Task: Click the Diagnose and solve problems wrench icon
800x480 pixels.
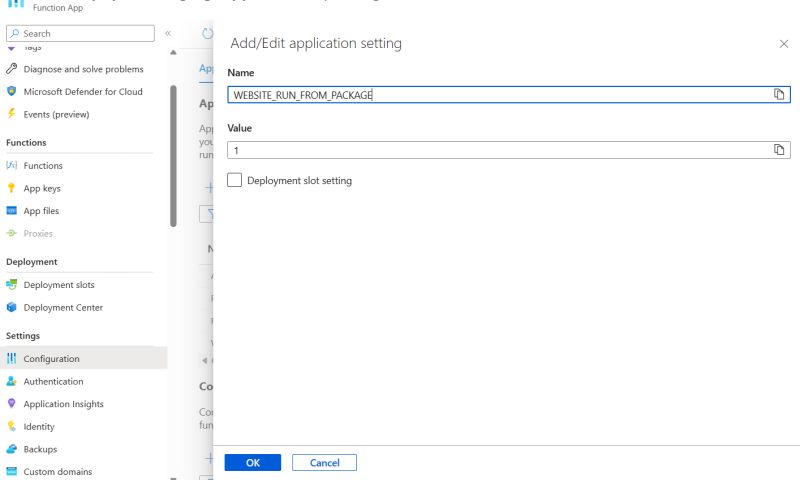Action: pyautogui.click(x=11, y=69)
